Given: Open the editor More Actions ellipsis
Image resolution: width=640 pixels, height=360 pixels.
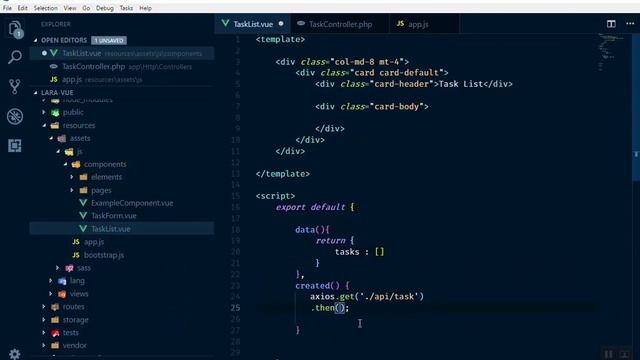Looking at the screenshot, I should [x=630, y=24].
